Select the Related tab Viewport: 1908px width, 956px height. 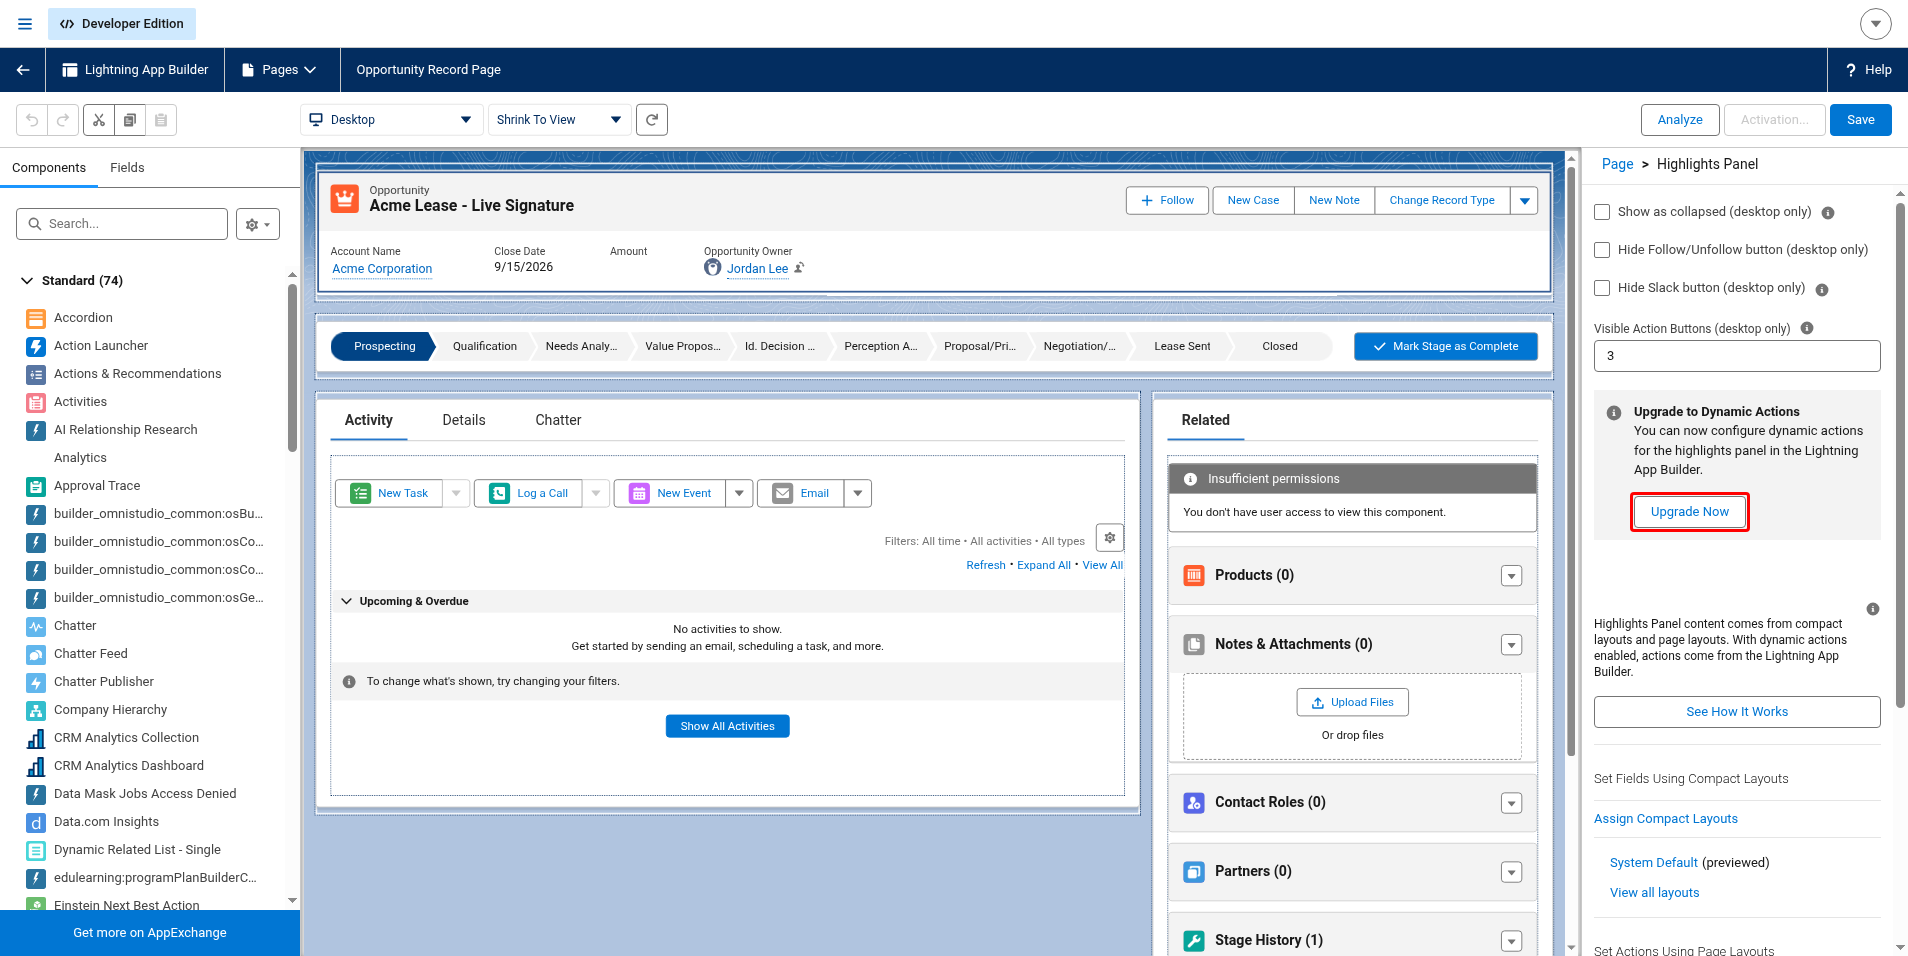click(x=1206, y=420)
